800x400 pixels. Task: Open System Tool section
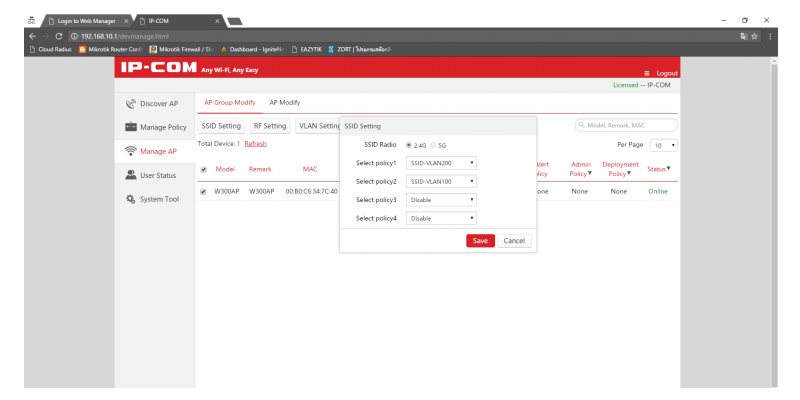pyautogui.click(x=155, y=199)
